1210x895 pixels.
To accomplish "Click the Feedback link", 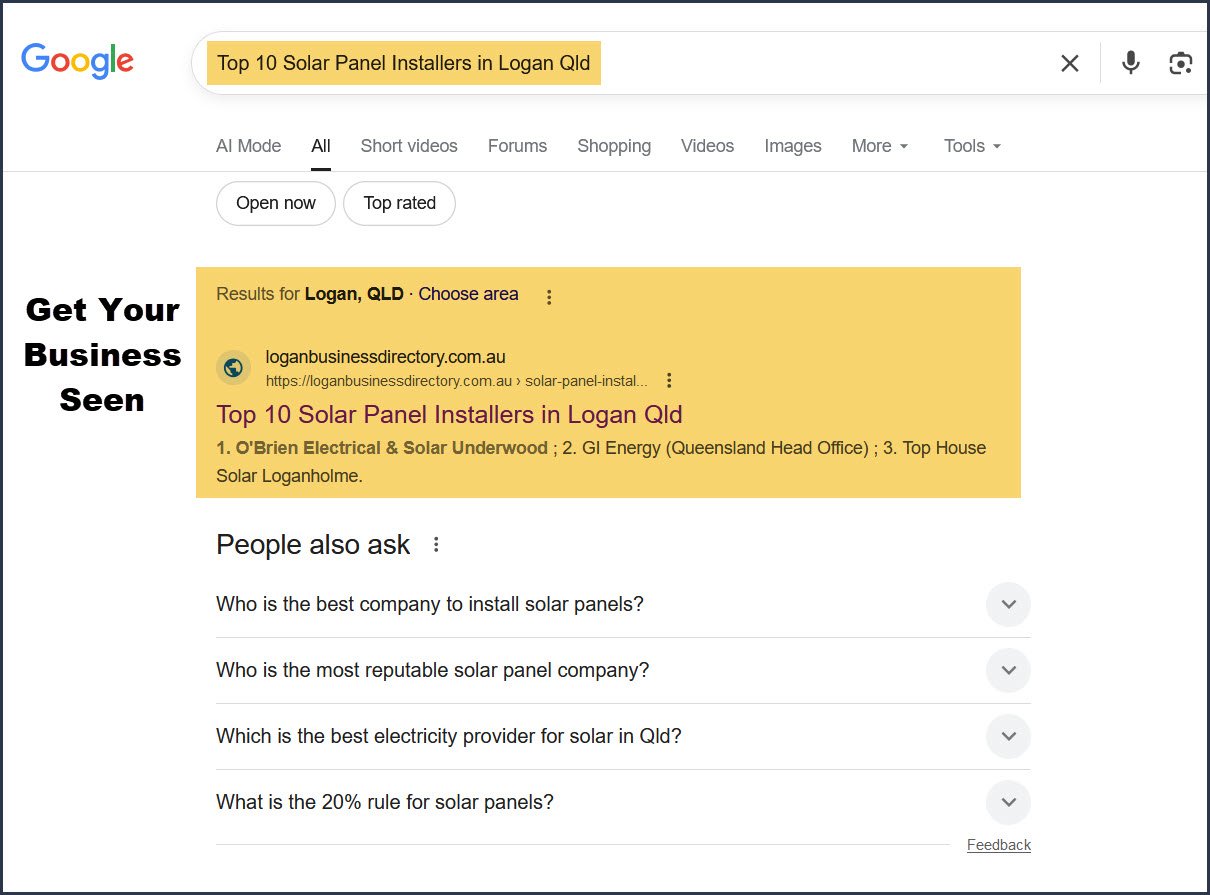I will [998, 845].
